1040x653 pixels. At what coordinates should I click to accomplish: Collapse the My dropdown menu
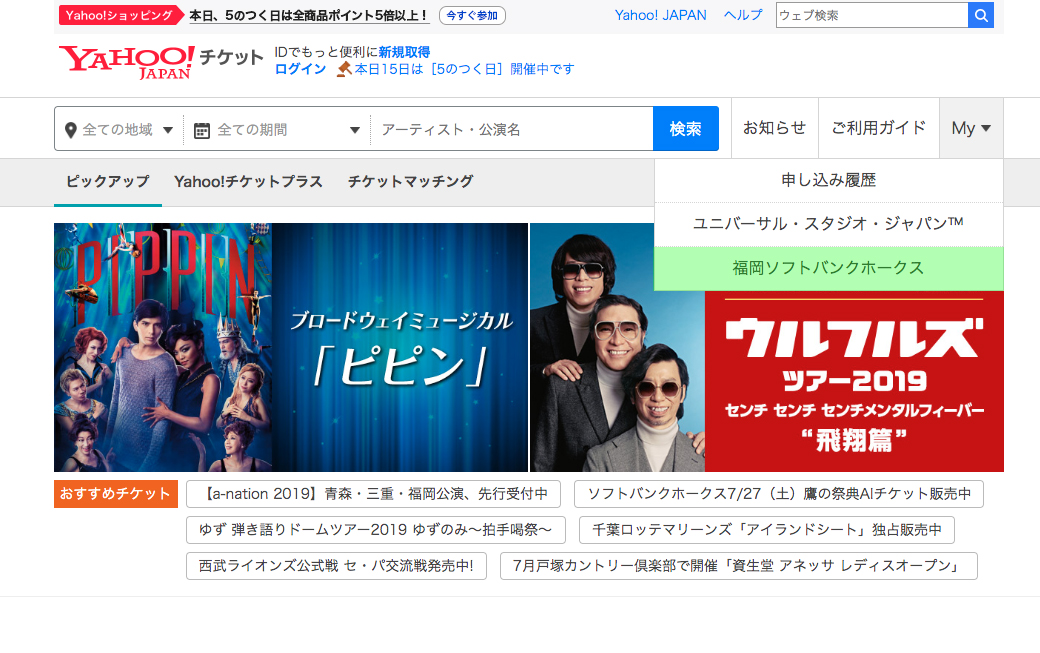pyautogui.click(x=971, y=128)
